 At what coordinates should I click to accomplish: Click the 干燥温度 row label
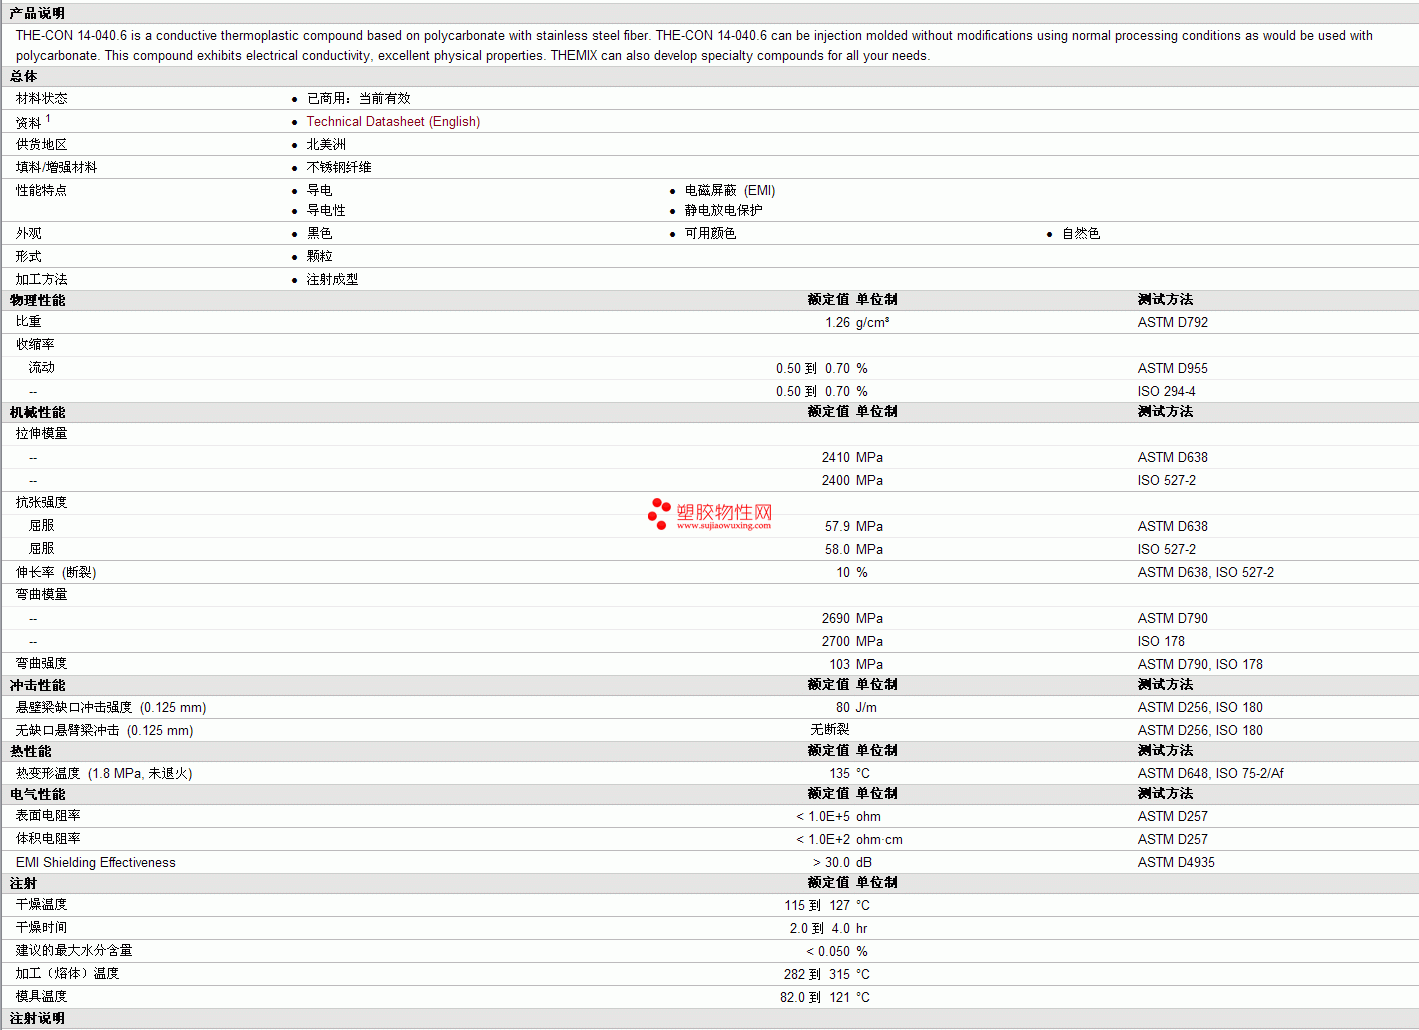[x=42, y=904]
